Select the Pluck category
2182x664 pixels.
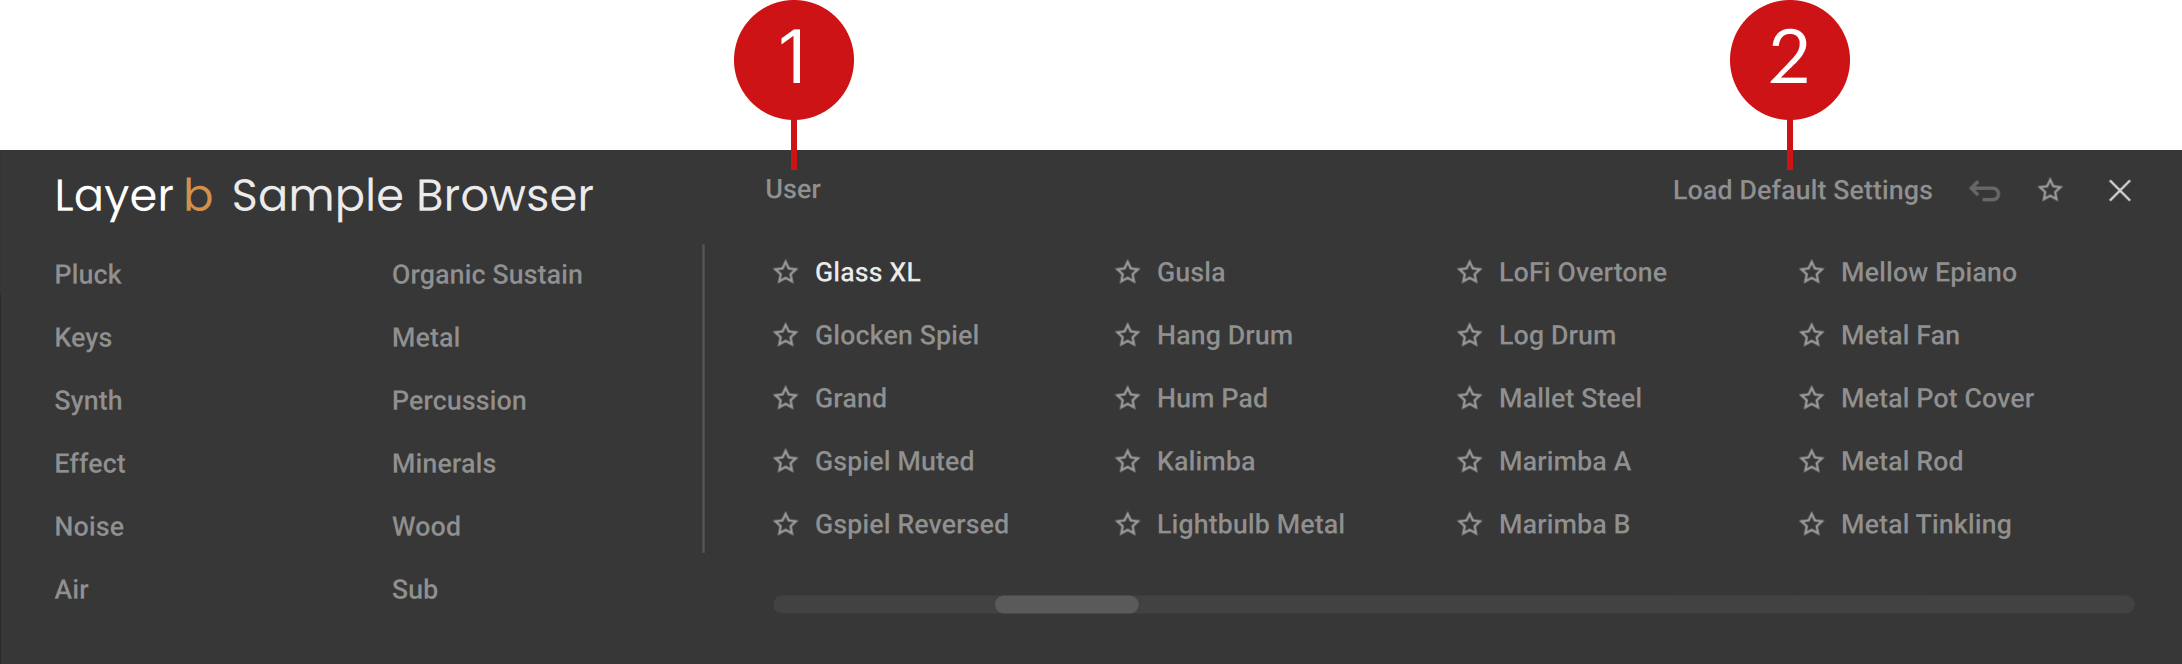point(88,273)
